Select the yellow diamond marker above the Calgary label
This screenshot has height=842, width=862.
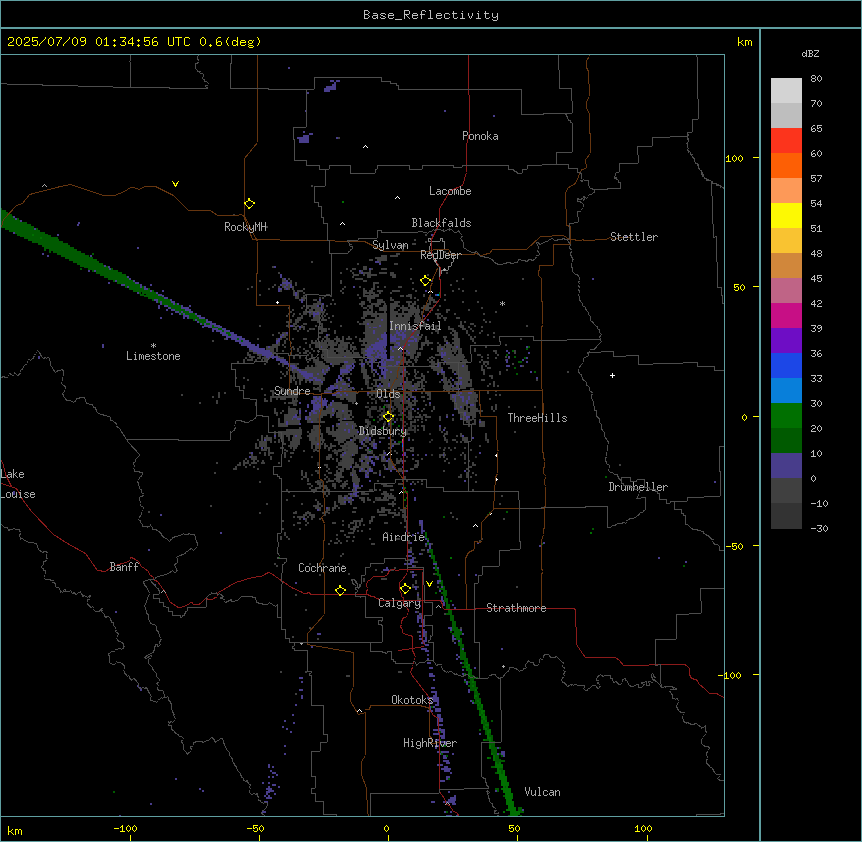tap(405, 589)
